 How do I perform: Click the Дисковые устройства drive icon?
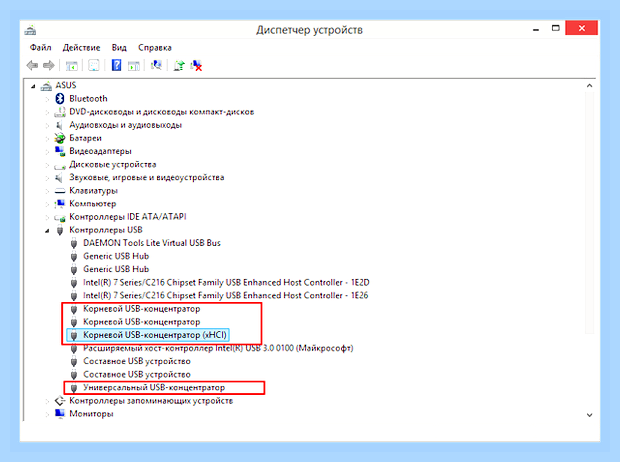pos(60,166)
